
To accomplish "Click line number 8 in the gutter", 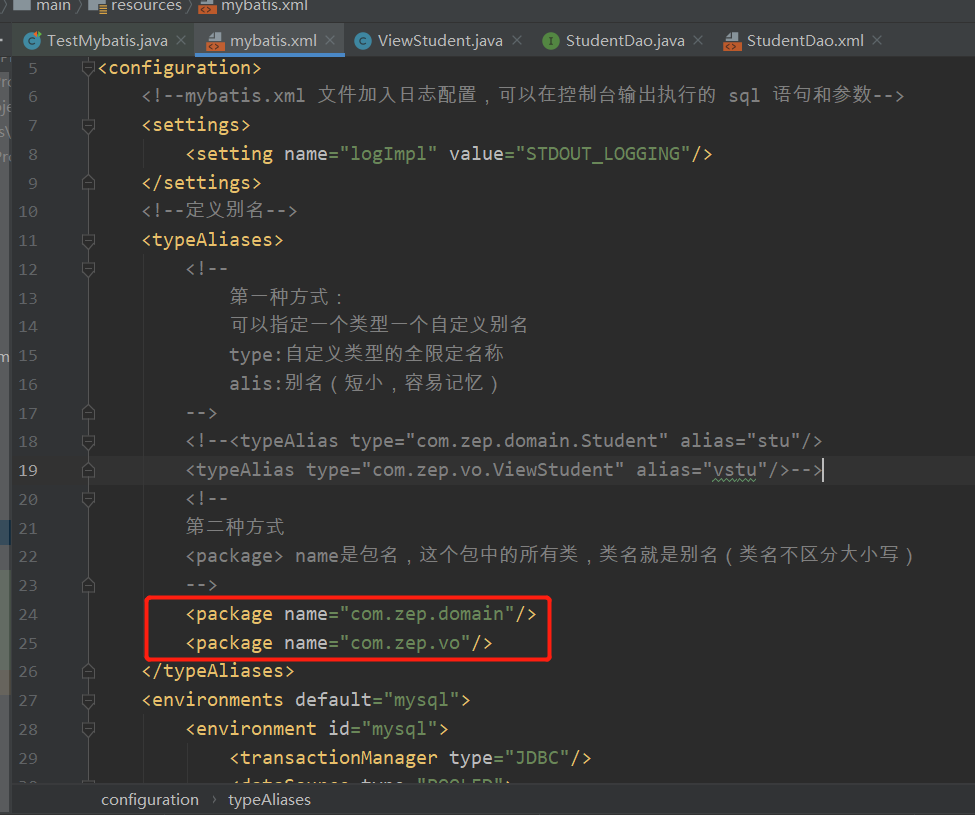I will (x=33, y=154).
